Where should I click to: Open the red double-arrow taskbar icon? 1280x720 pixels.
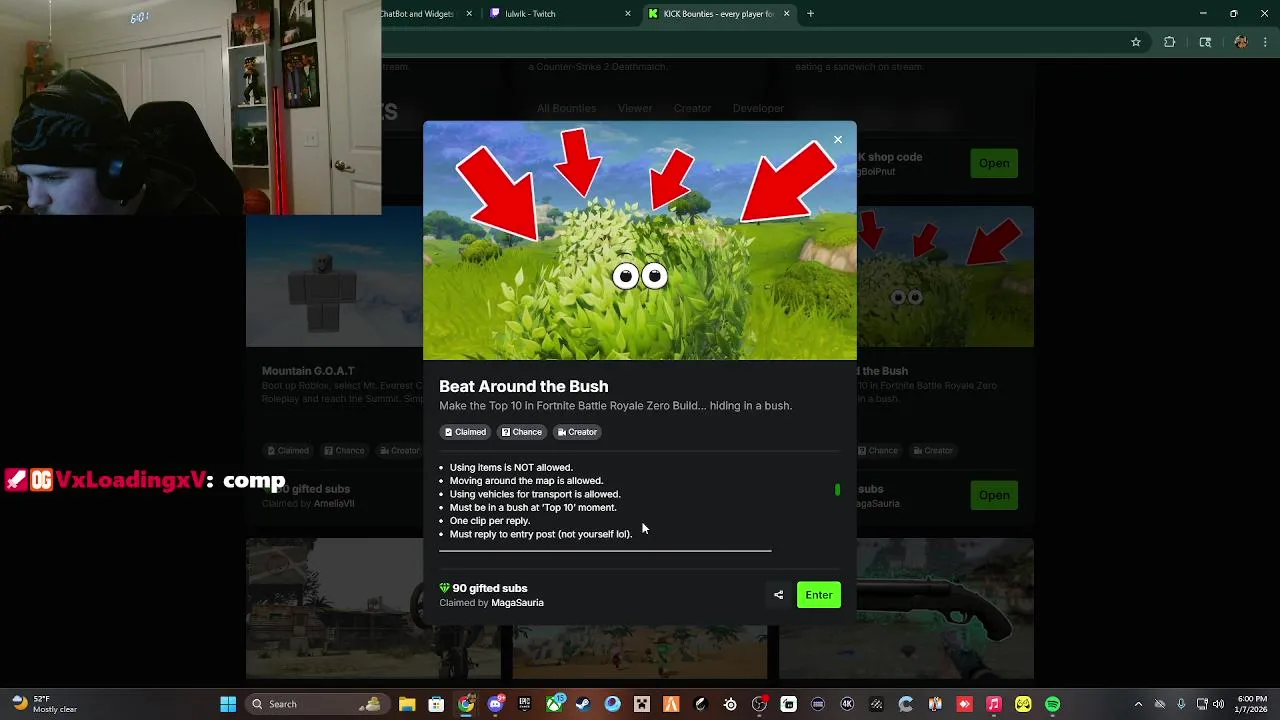click(965, 704)
